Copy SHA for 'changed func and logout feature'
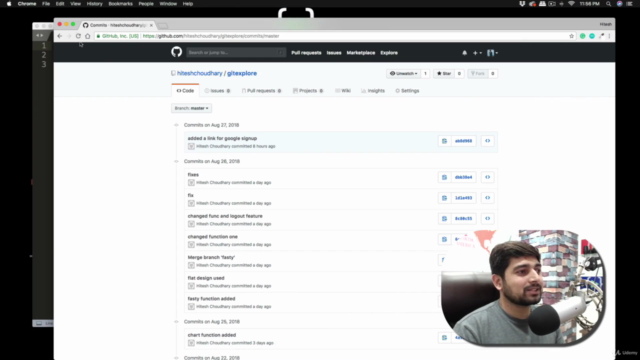Screen dimensions: 640x360 (444, 218)
